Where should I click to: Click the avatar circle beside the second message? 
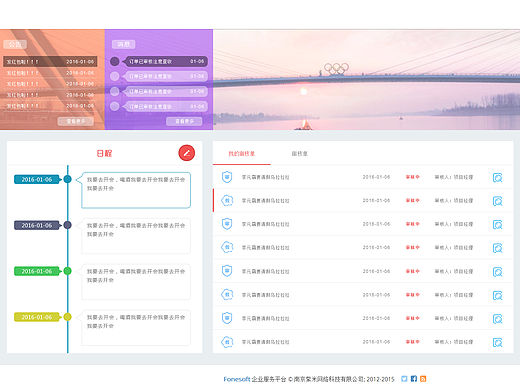pyautogui.click(x=115, y=76)
